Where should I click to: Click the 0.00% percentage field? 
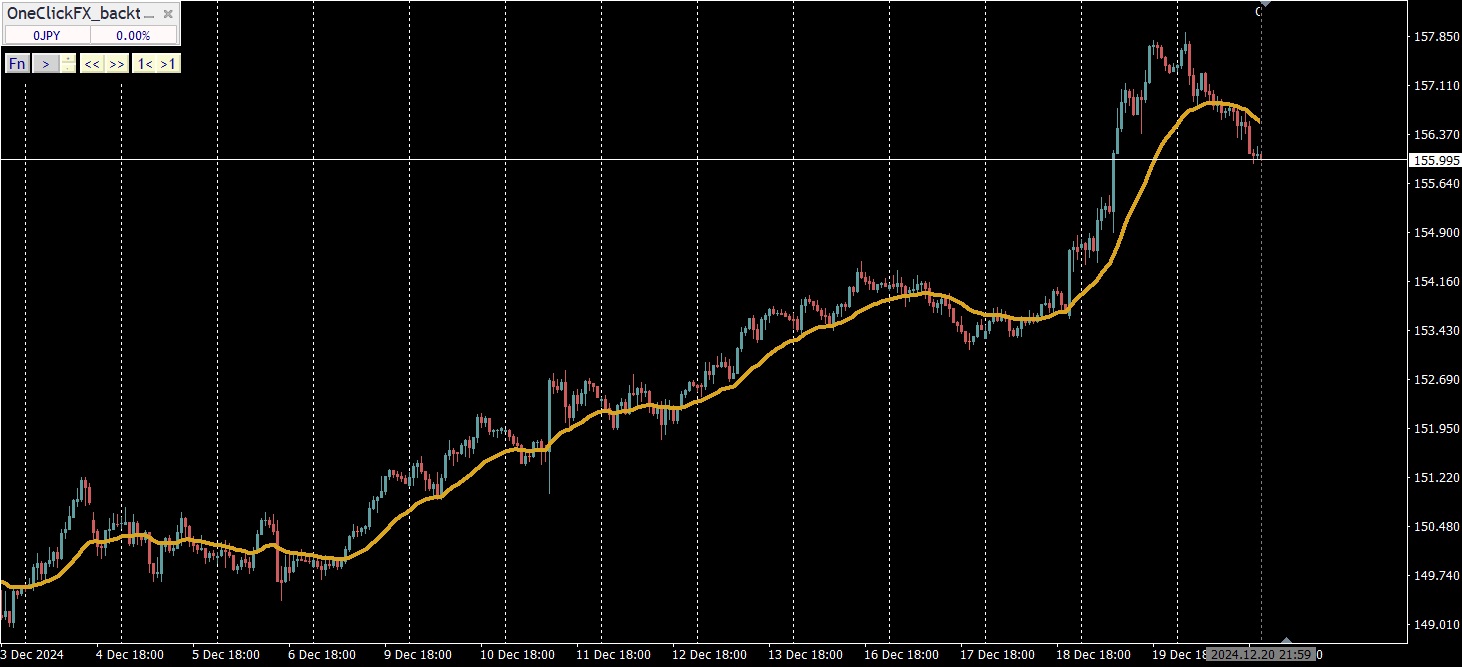tap(133, 35)
